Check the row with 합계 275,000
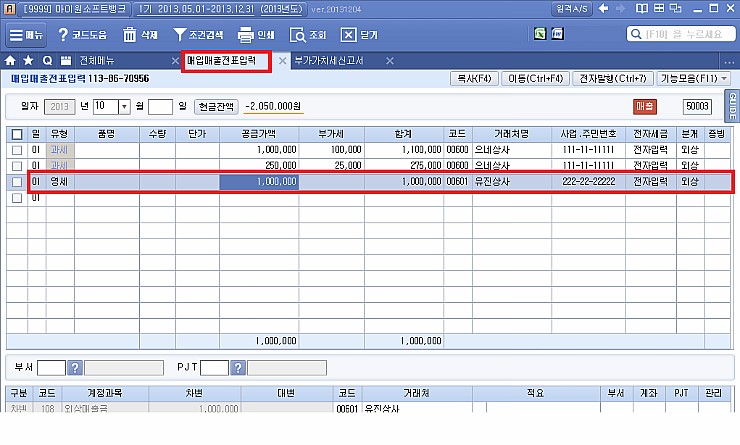The width and height of the screenshot is (740, 445). pos(17,166)
